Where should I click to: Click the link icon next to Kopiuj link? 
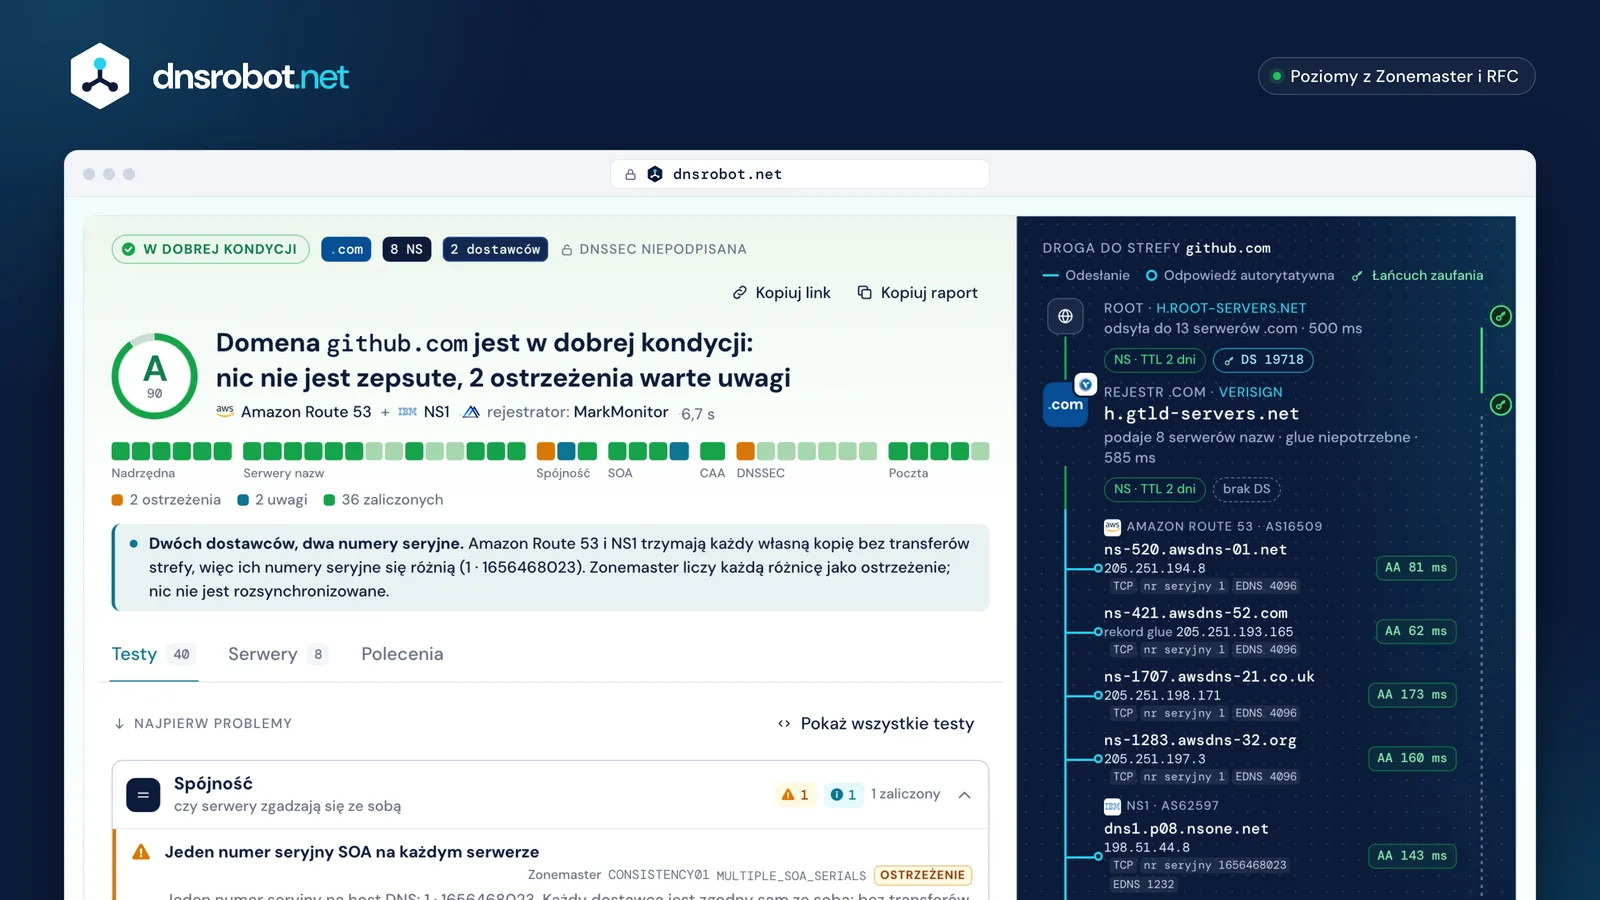coord(740,293)
